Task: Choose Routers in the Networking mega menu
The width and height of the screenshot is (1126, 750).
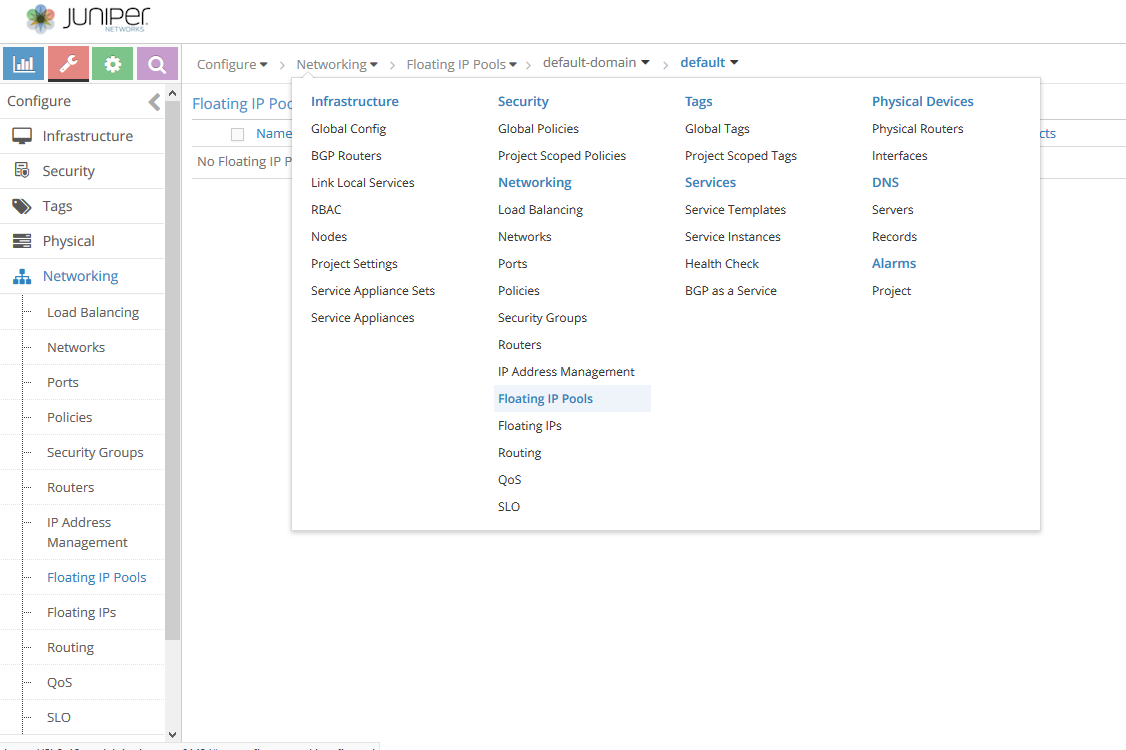Action: tap(520, 345)
